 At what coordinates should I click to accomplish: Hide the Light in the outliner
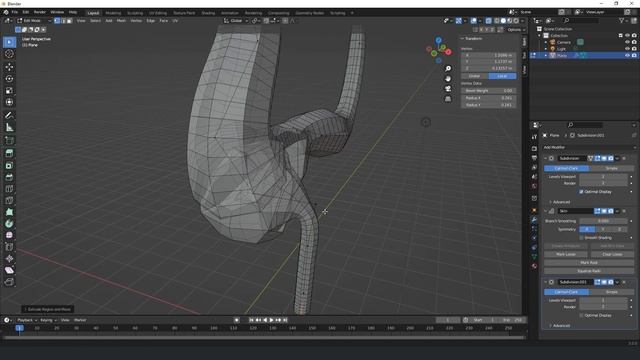point(627,49)
